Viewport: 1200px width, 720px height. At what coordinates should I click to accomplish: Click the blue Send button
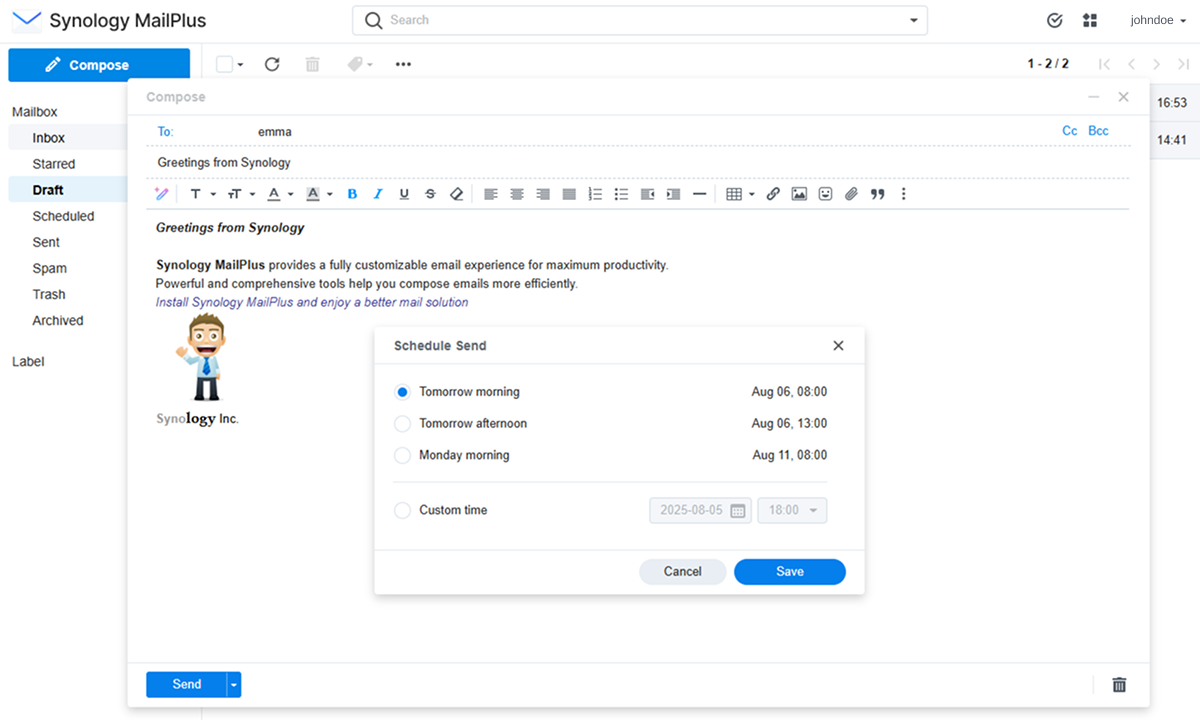(187, 685)
